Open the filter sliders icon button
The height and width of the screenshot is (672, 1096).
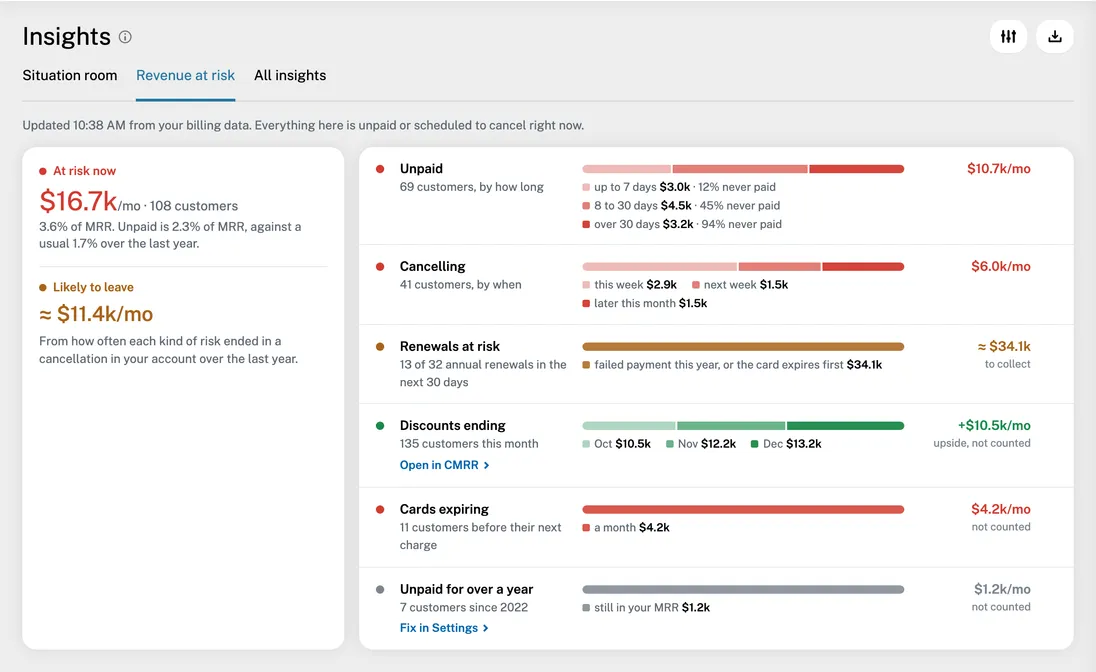(x=1008, y=36)
